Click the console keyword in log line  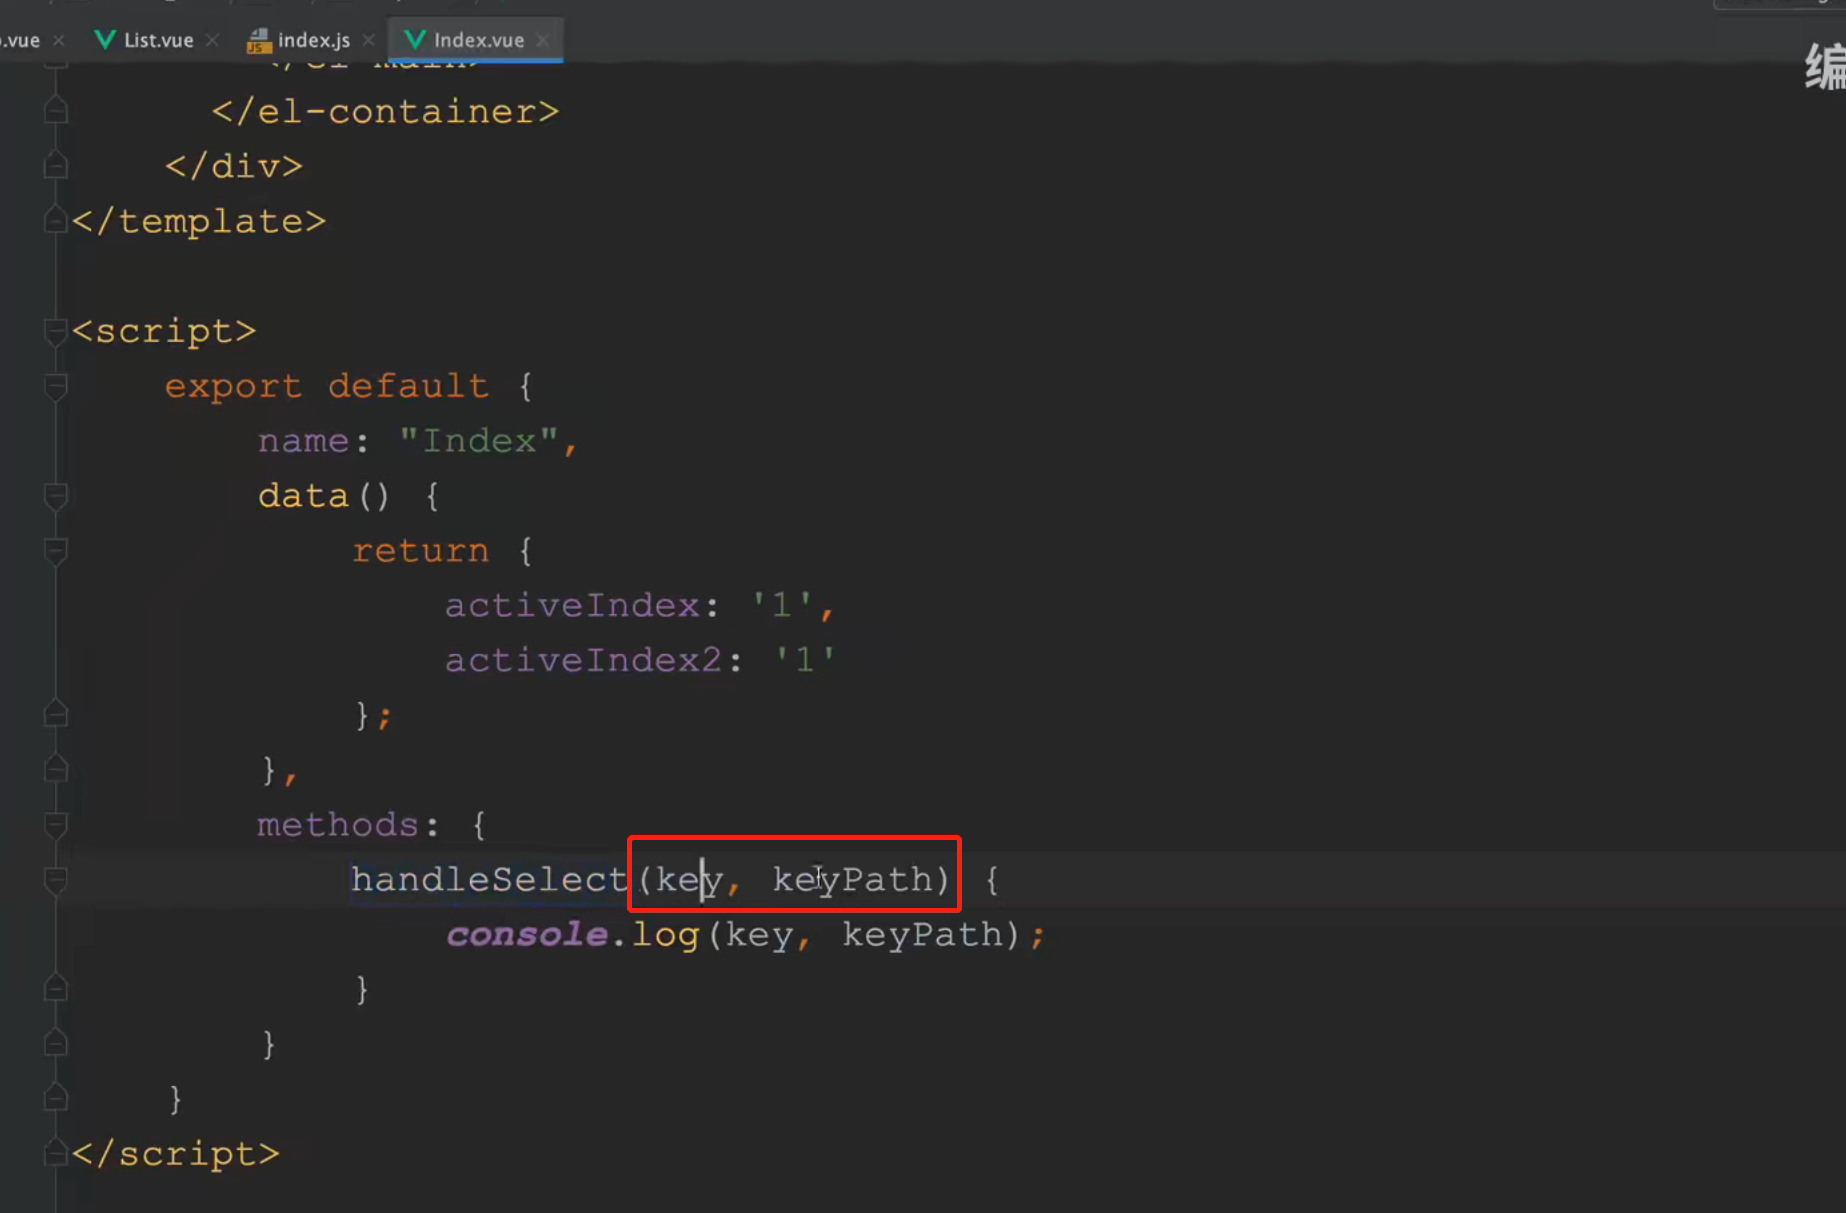(x=527, y=934)
